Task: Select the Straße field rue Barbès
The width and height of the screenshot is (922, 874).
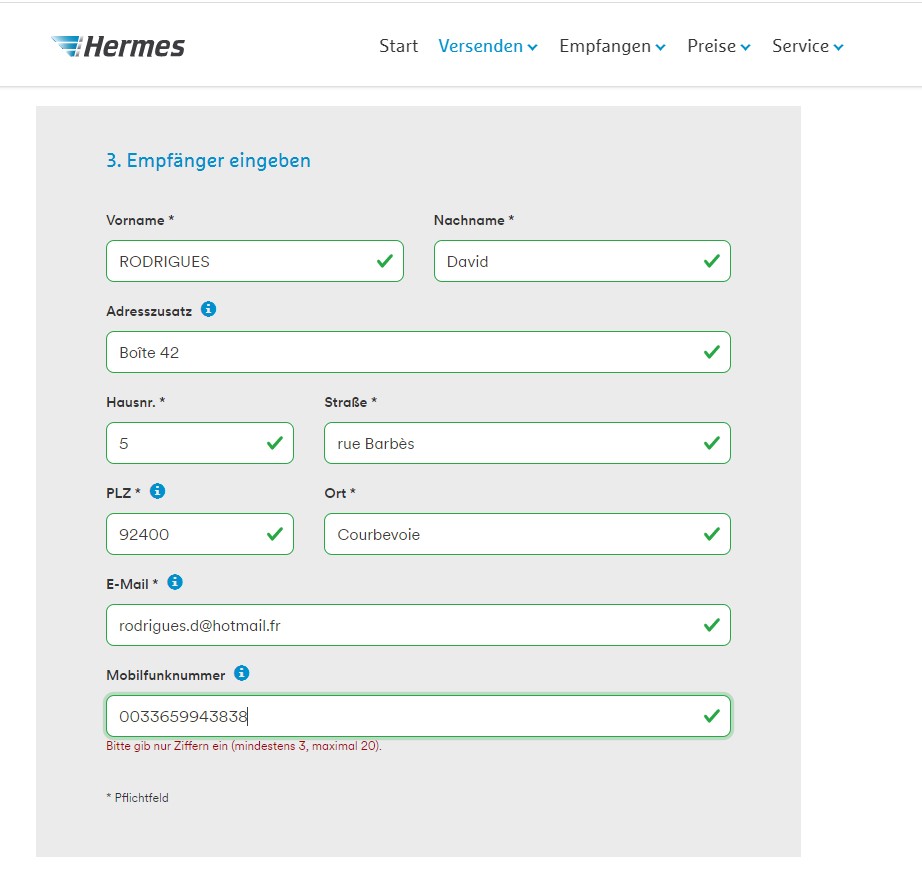Action: click(527, 443)
